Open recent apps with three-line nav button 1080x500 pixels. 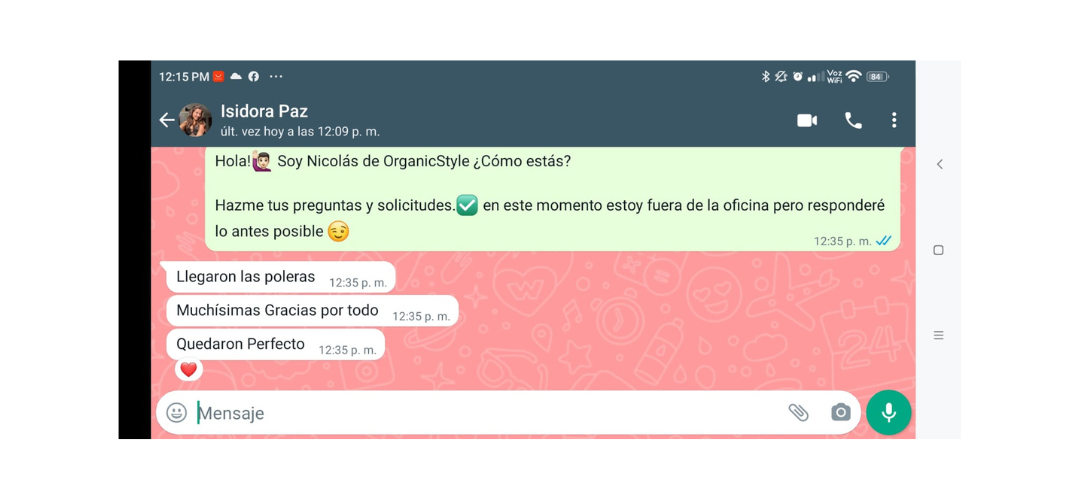pos(938,335)
